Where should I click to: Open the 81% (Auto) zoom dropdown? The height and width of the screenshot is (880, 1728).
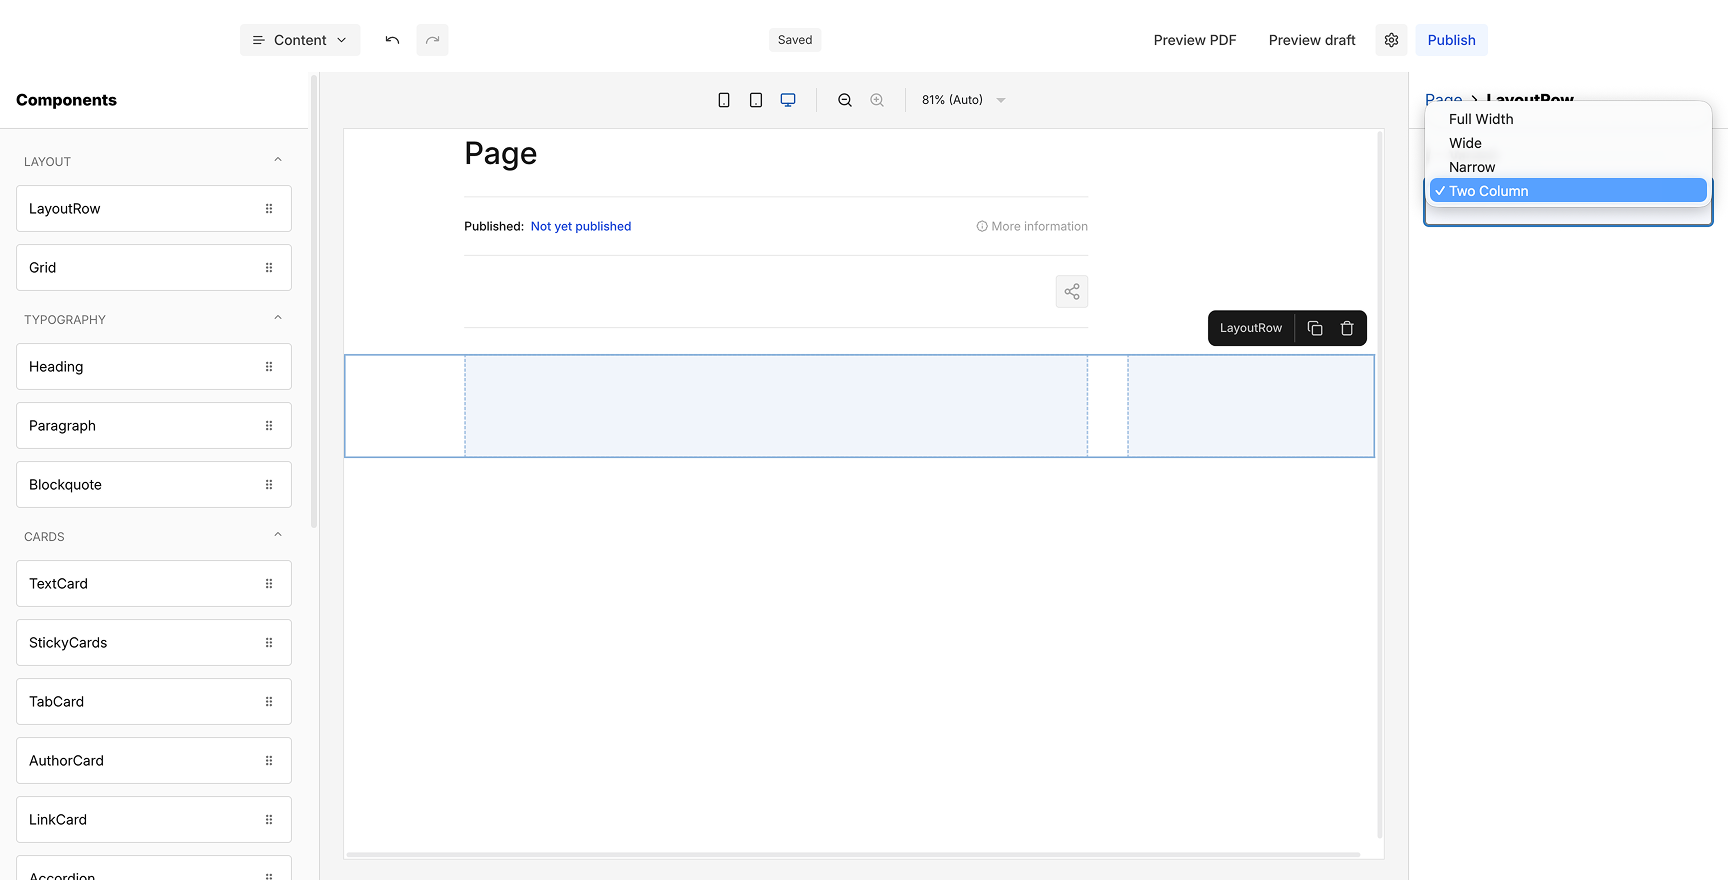click(x=963, y=100)
